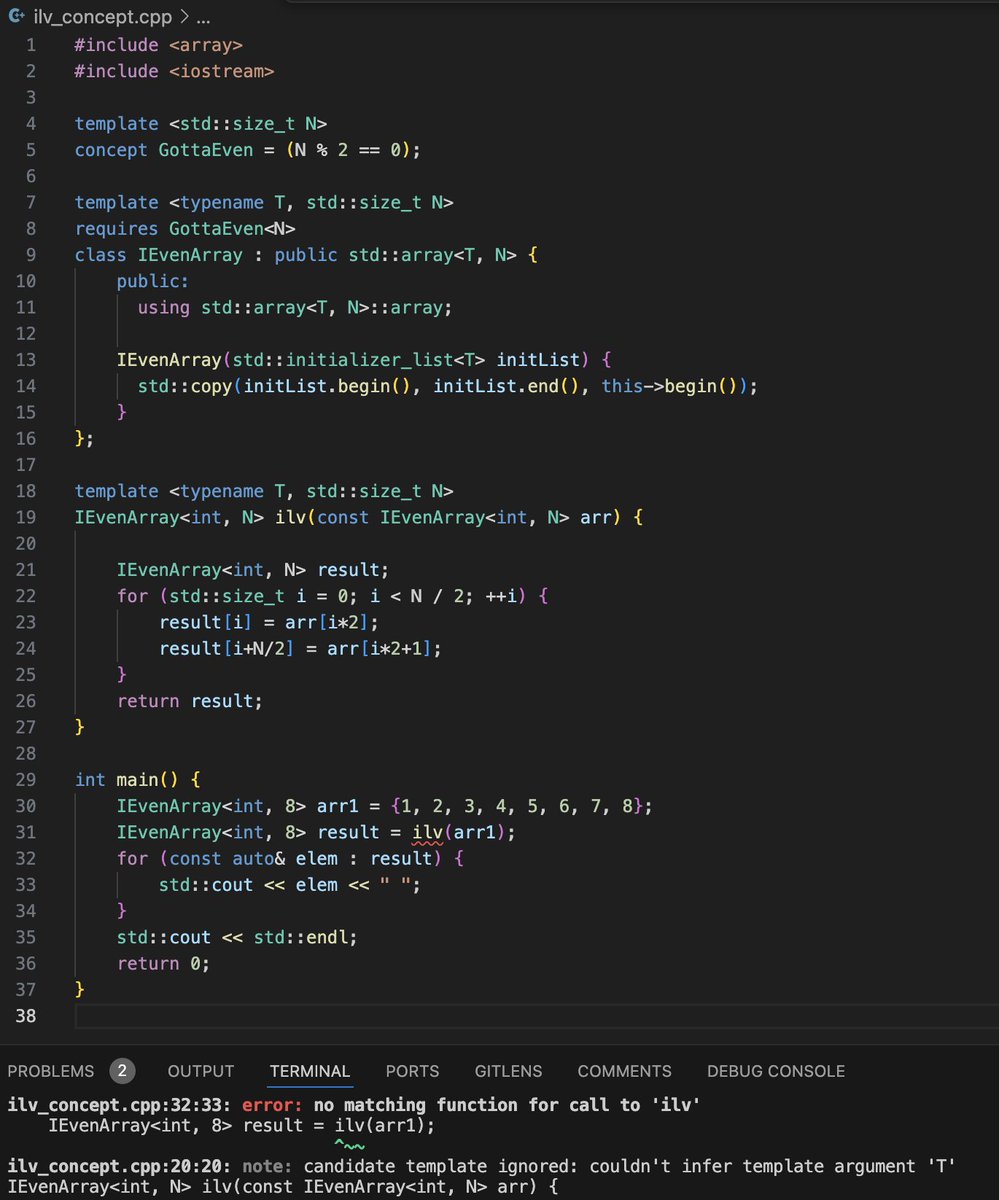Click the '#include <array>' line
The image size is (999, 1200).
[x=159, y=45]
